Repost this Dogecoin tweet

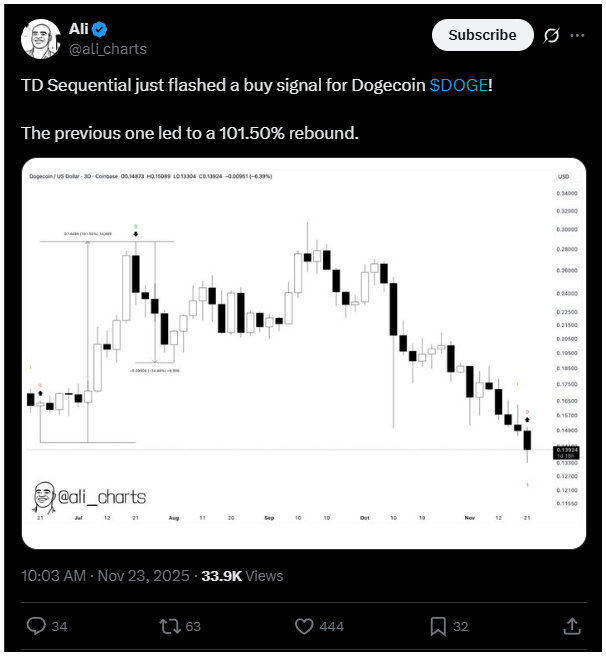tap(170, 626)
